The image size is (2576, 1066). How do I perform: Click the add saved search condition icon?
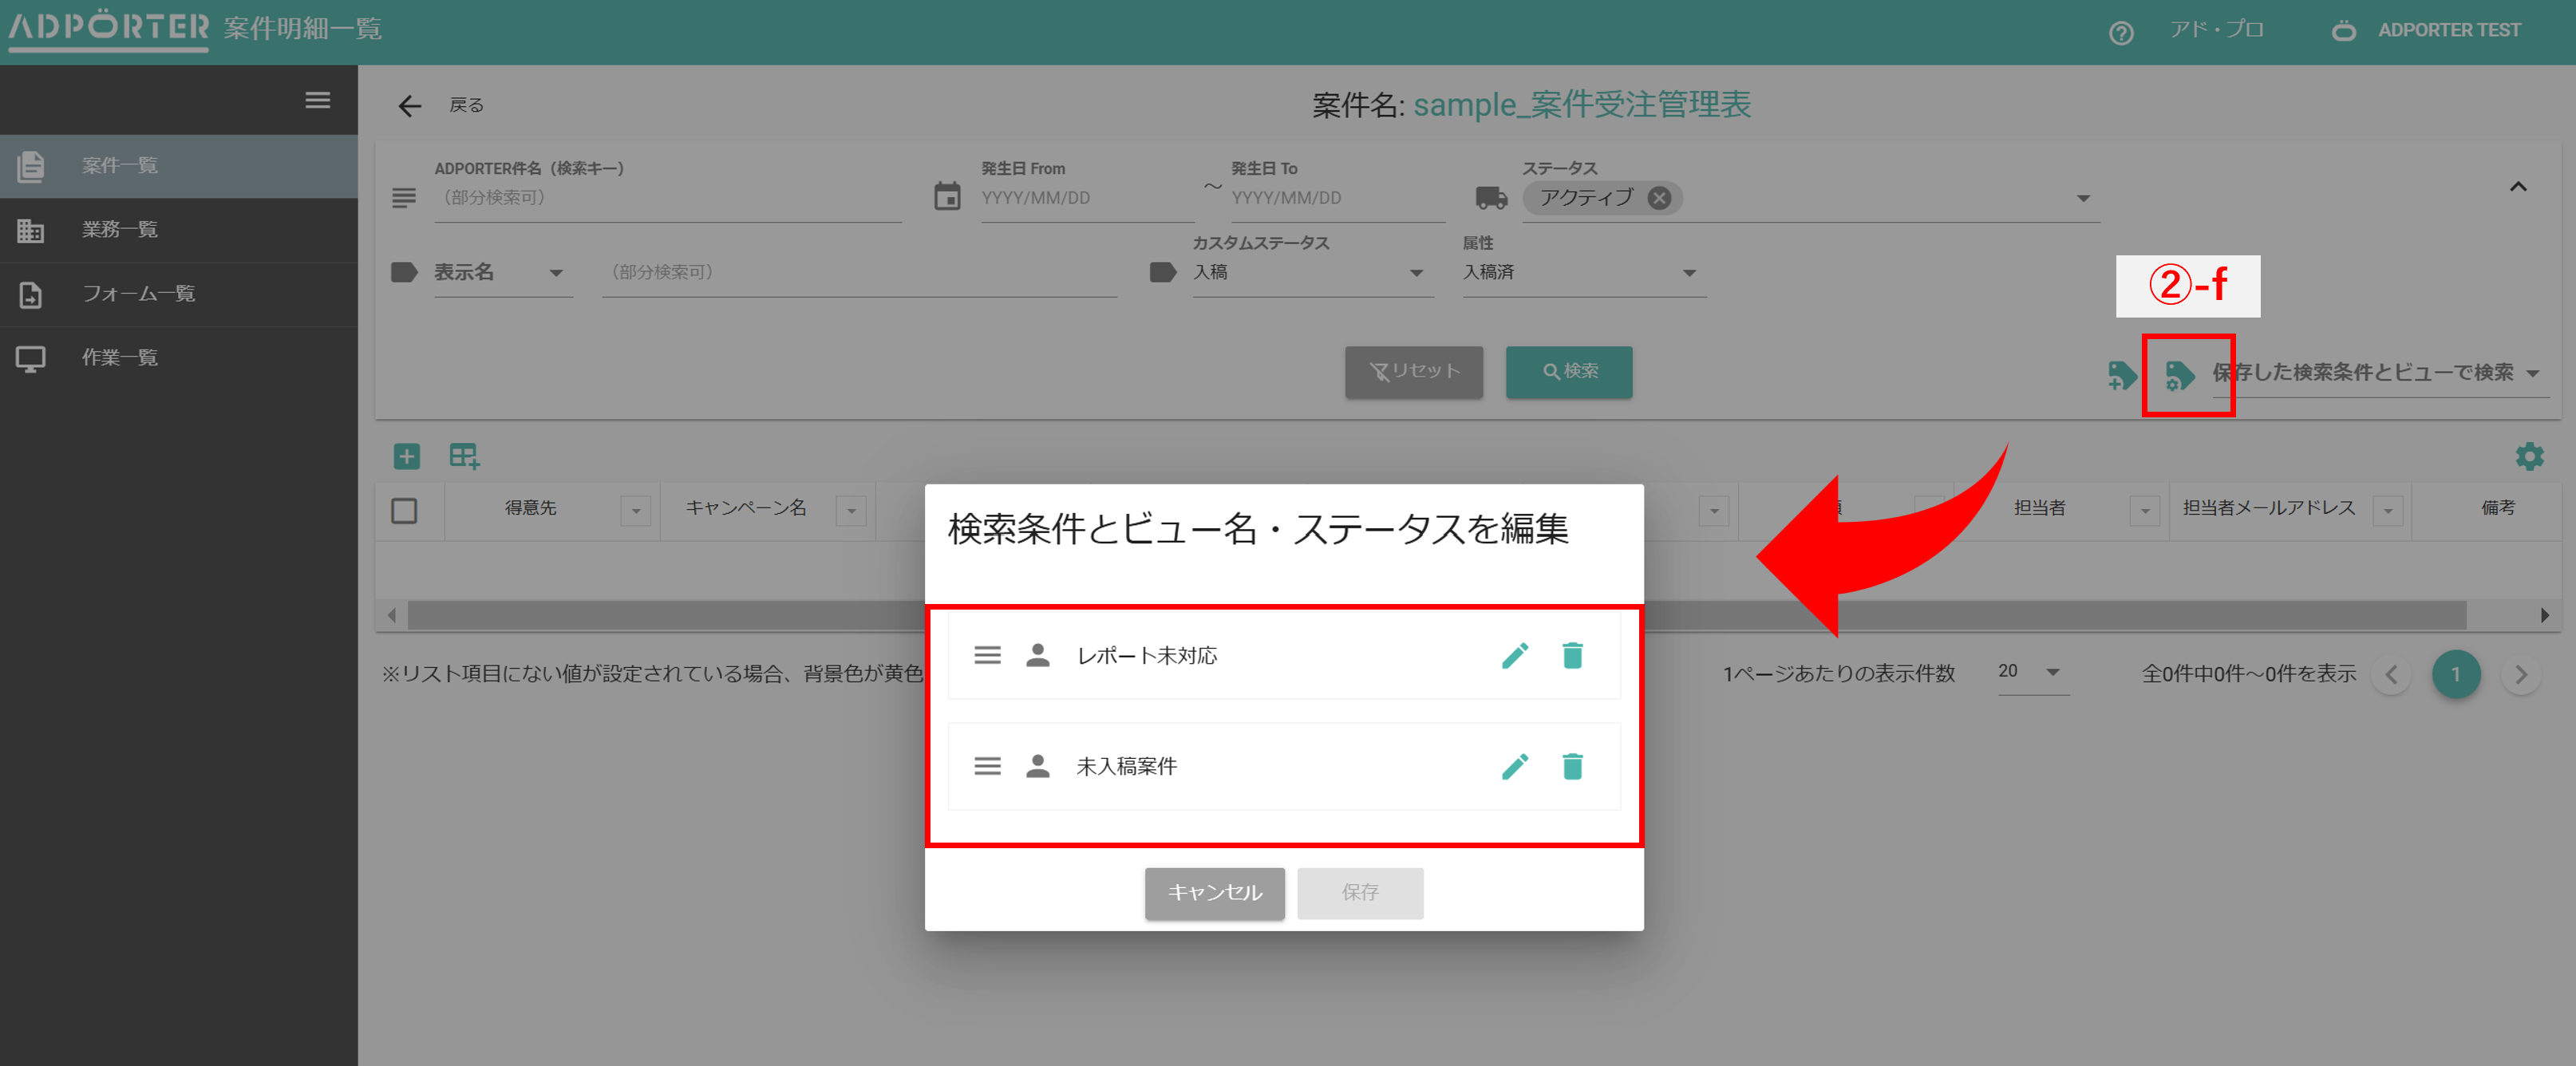[x=2121, y=376]
